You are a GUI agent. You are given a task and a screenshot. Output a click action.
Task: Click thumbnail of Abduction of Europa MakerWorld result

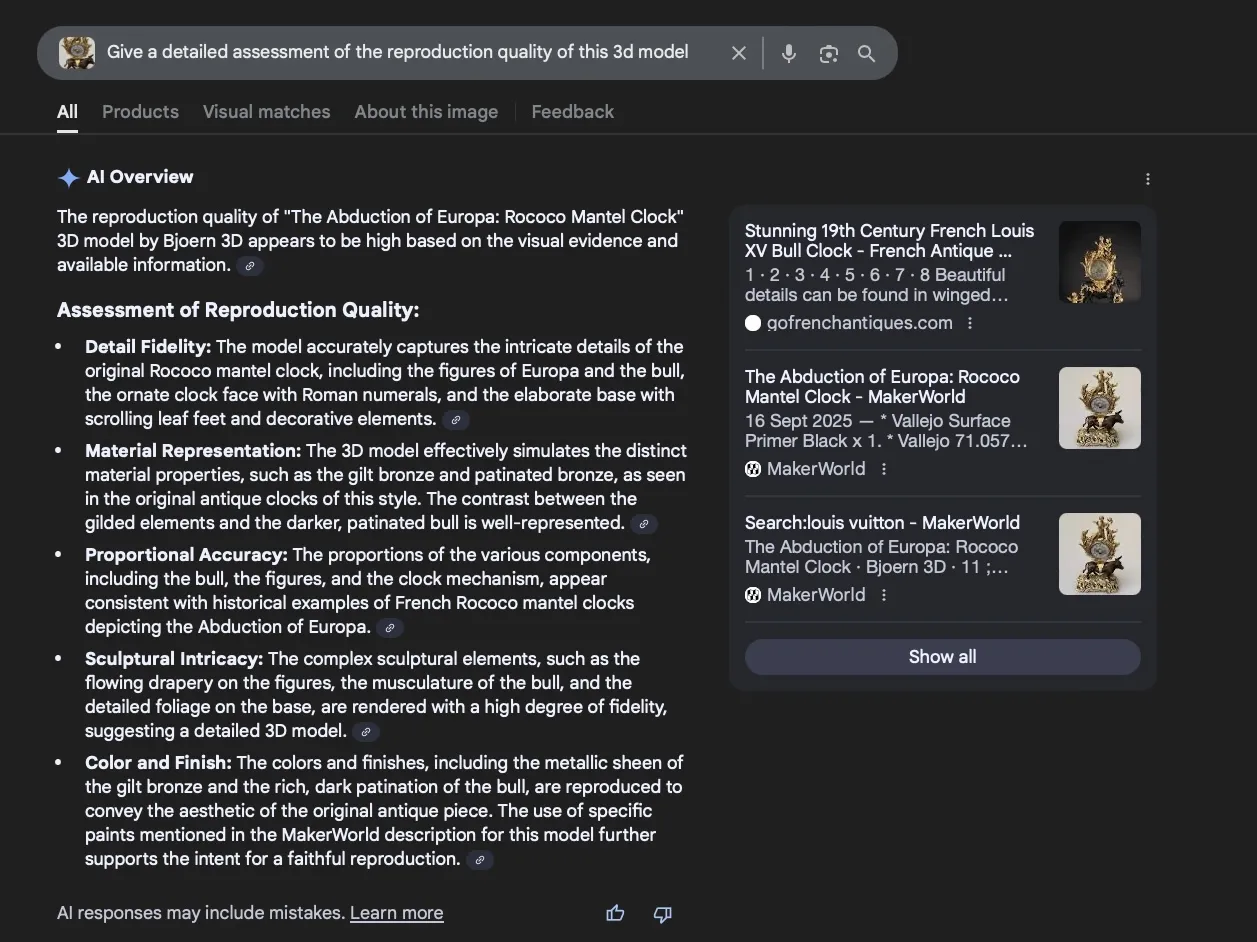pos(1100,408)
